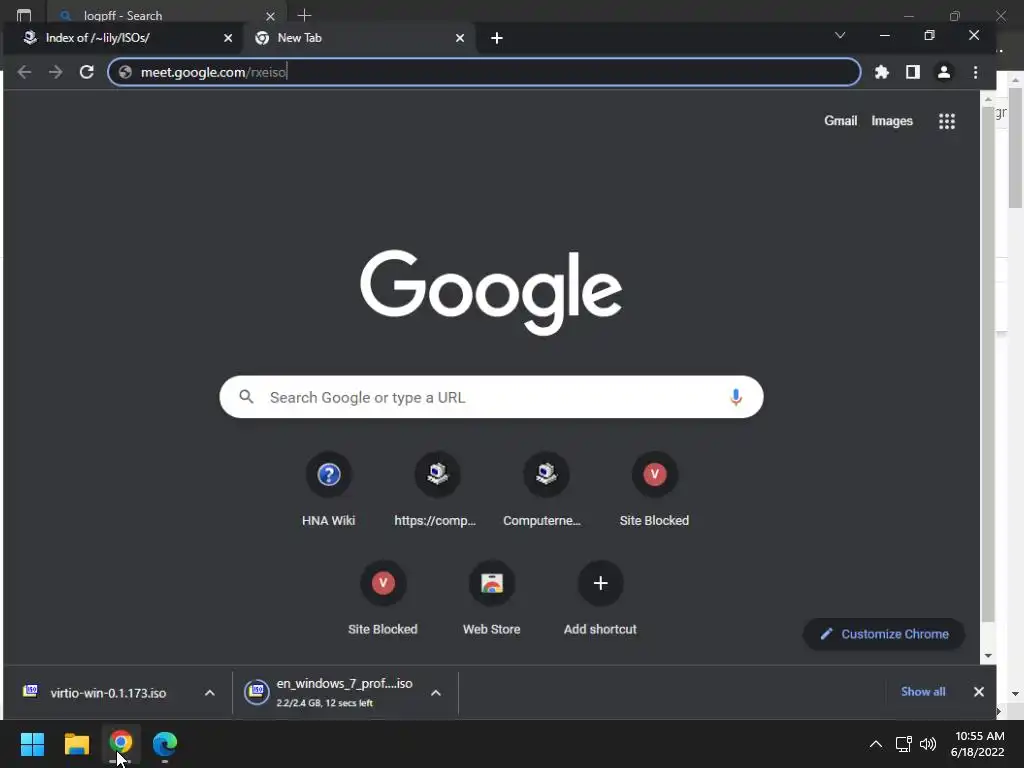Open the Images link
Image resolution: width=1024 pixels, height=768 pixels.
pyautogui.click(x=891, y=121)
